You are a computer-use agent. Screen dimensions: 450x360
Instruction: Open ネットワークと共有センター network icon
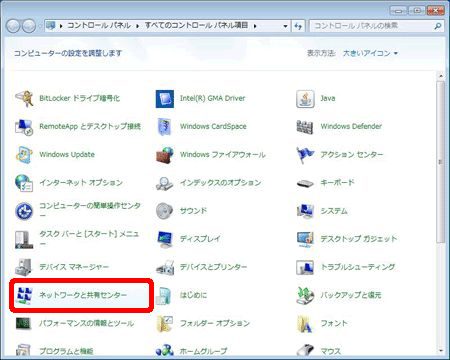click(x=24, y=295)
